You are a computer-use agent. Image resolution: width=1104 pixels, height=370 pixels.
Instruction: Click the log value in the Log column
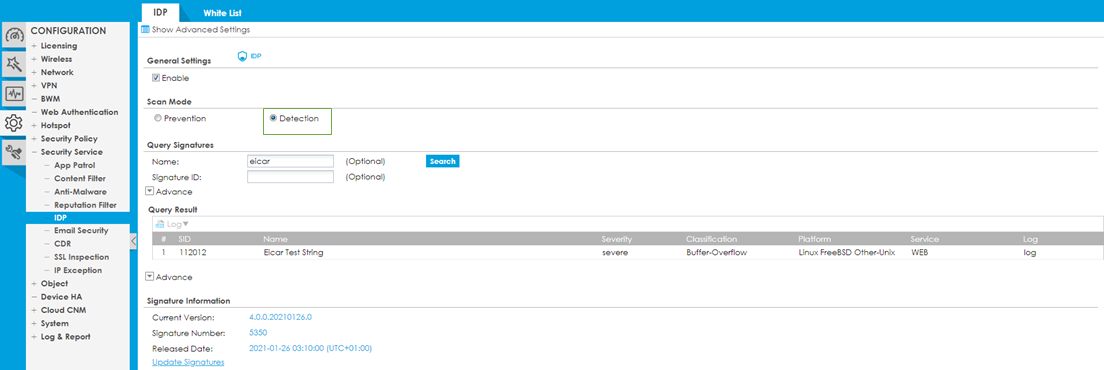tap(1029, 253)
